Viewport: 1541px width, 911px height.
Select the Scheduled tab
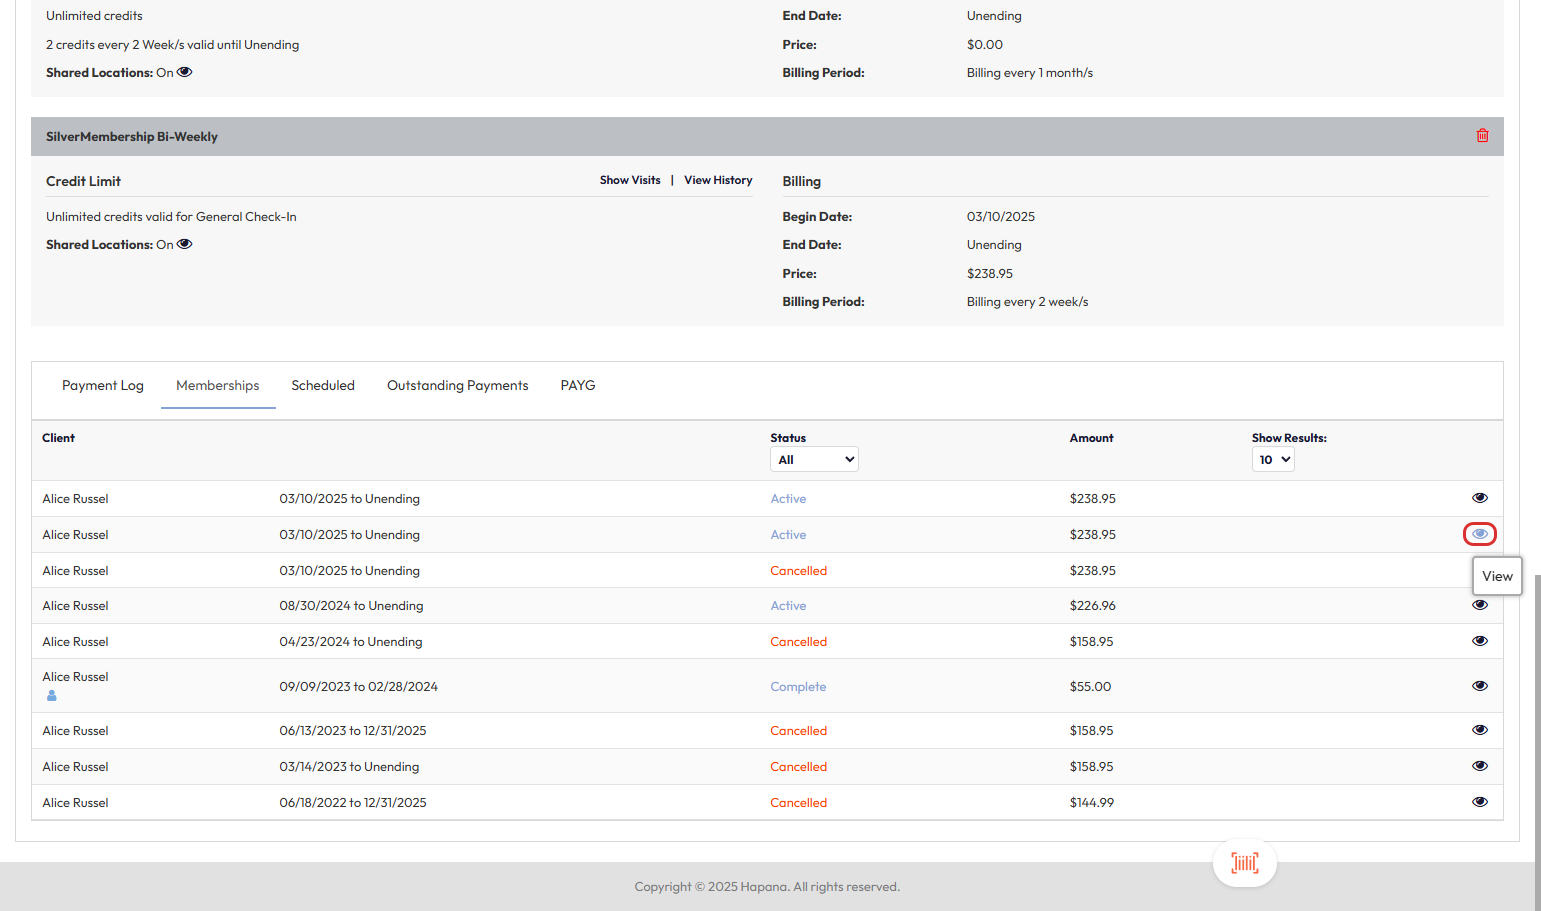pyautogui.click(x=323, y=386)
